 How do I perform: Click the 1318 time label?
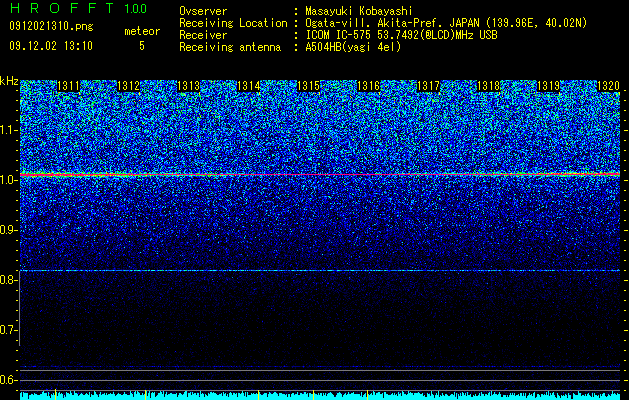click(488, 86)
